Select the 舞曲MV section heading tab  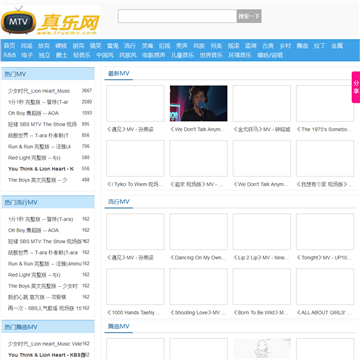click(x=119, y=326)
